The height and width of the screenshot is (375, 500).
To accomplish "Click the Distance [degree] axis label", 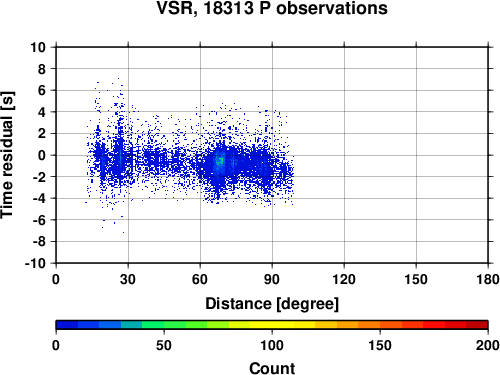I will point(272,304).
